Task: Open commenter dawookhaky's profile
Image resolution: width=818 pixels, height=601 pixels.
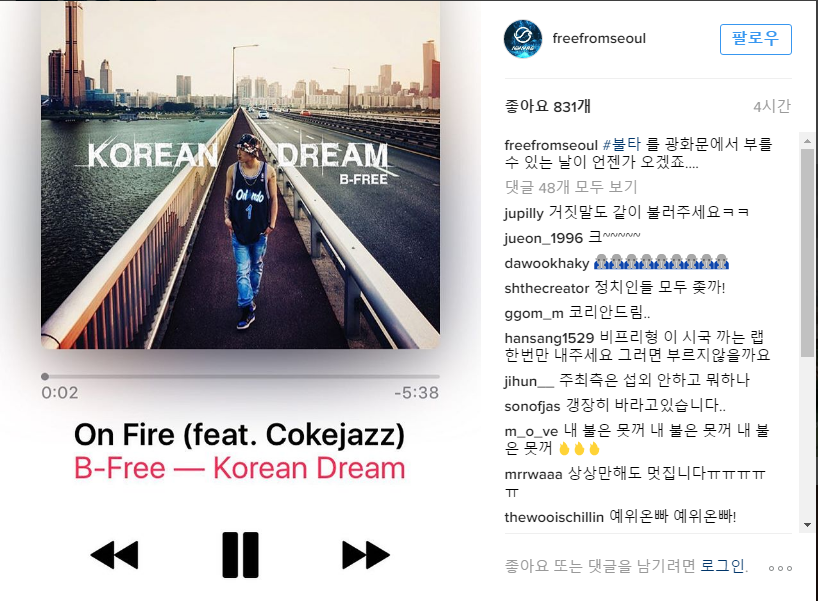Action: (547, 263)
